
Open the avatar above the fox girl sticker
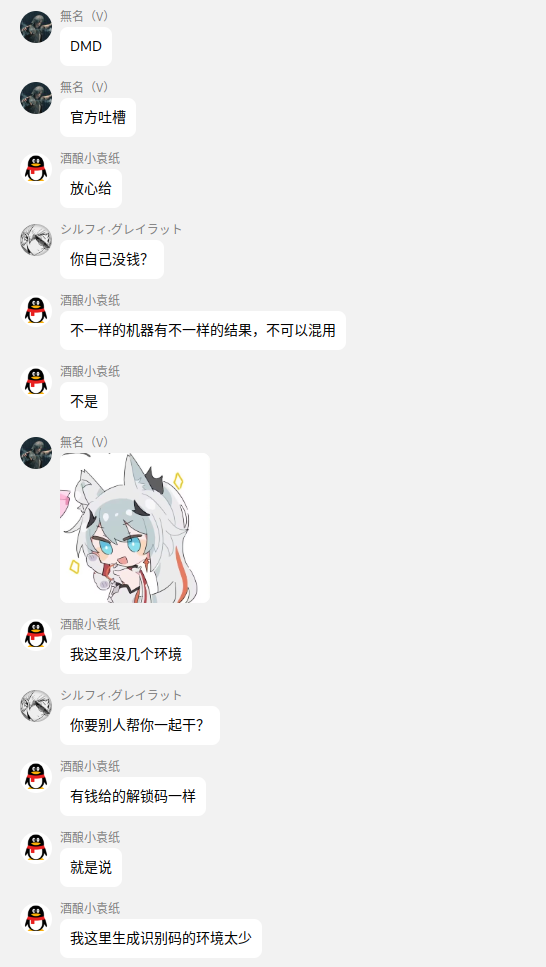point(36,453)
